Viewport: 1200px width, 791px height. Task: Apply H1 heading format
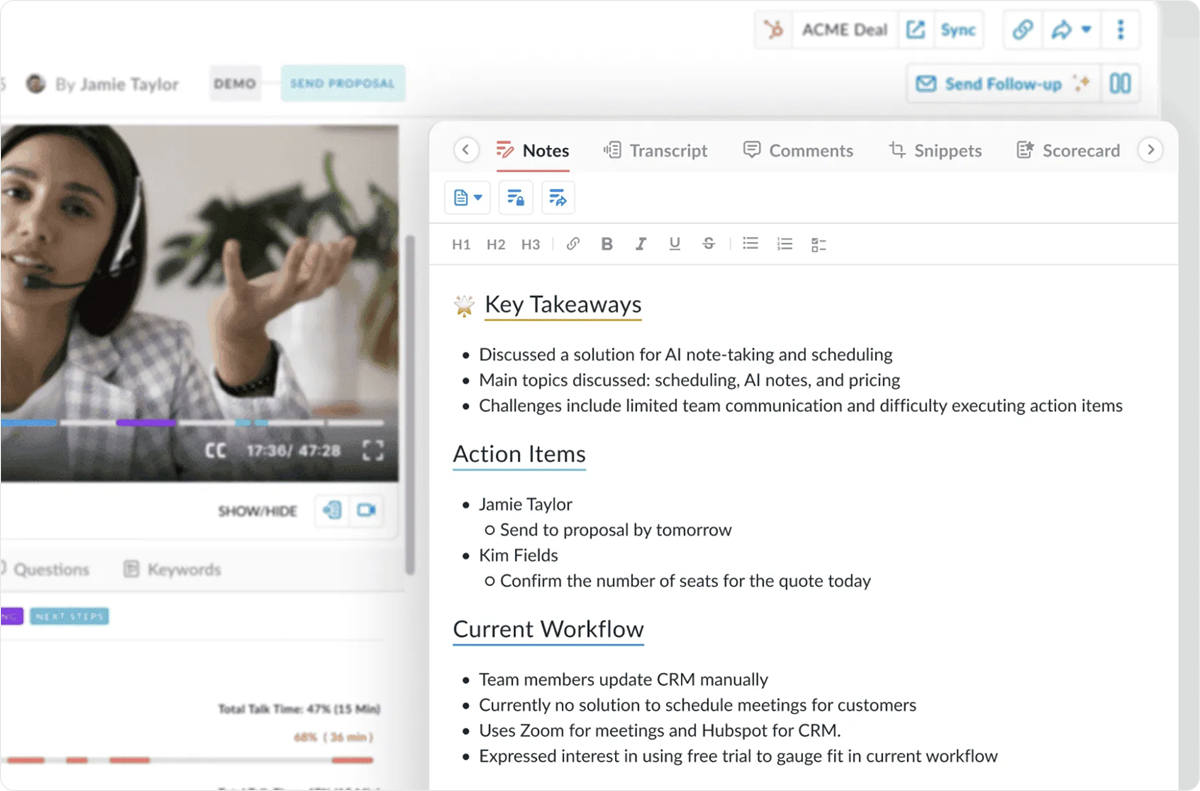coord(461,244)
